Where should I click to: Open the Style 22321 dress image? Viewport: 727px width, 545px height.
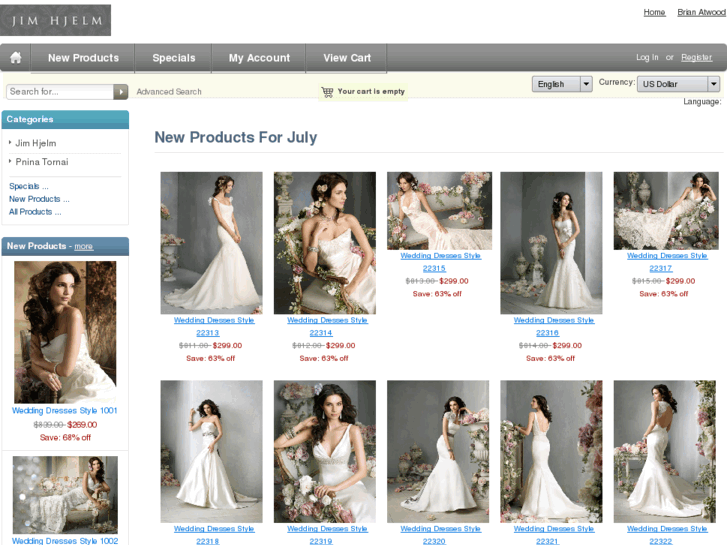coord(551,452)
